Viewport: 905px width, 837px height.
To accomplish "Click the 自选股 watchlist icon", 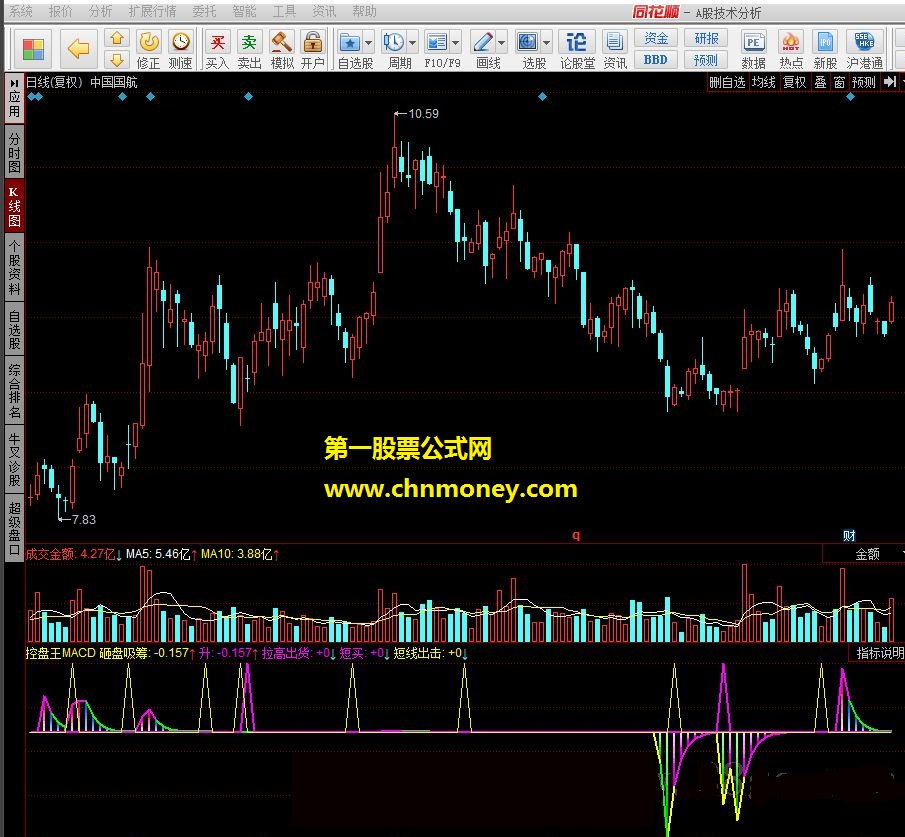I will pos(350,42).
